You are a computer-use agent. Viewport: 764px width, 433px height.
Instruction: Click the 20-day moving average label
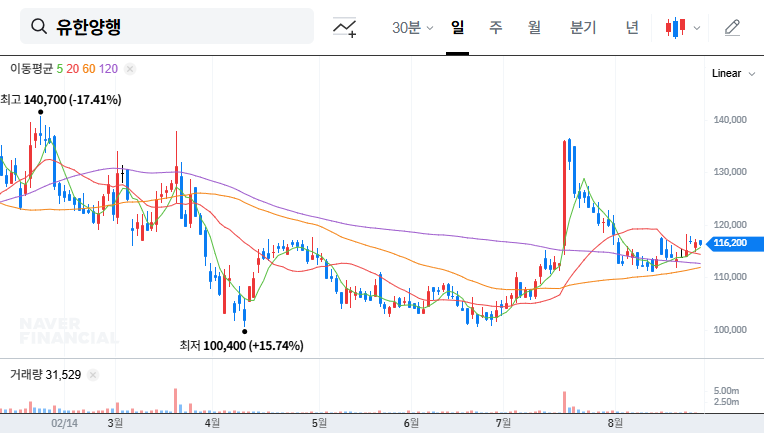(73, 69)
